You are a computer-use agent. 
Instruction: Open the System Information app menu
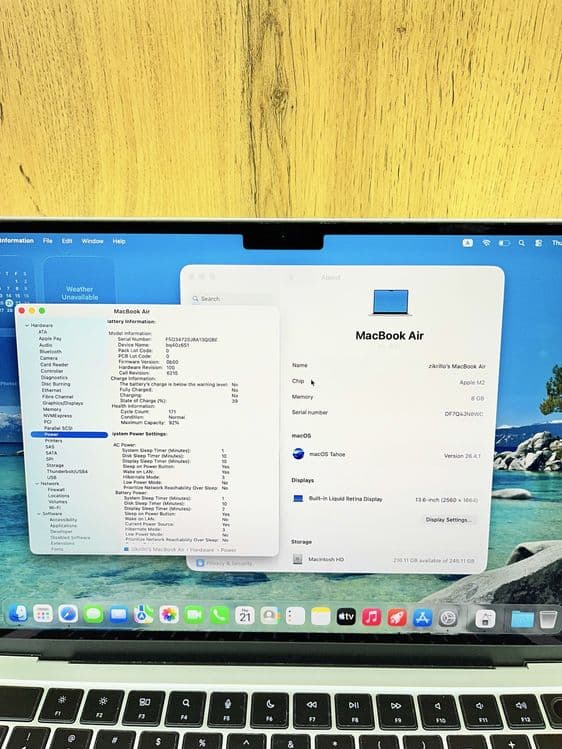[17, 240]
